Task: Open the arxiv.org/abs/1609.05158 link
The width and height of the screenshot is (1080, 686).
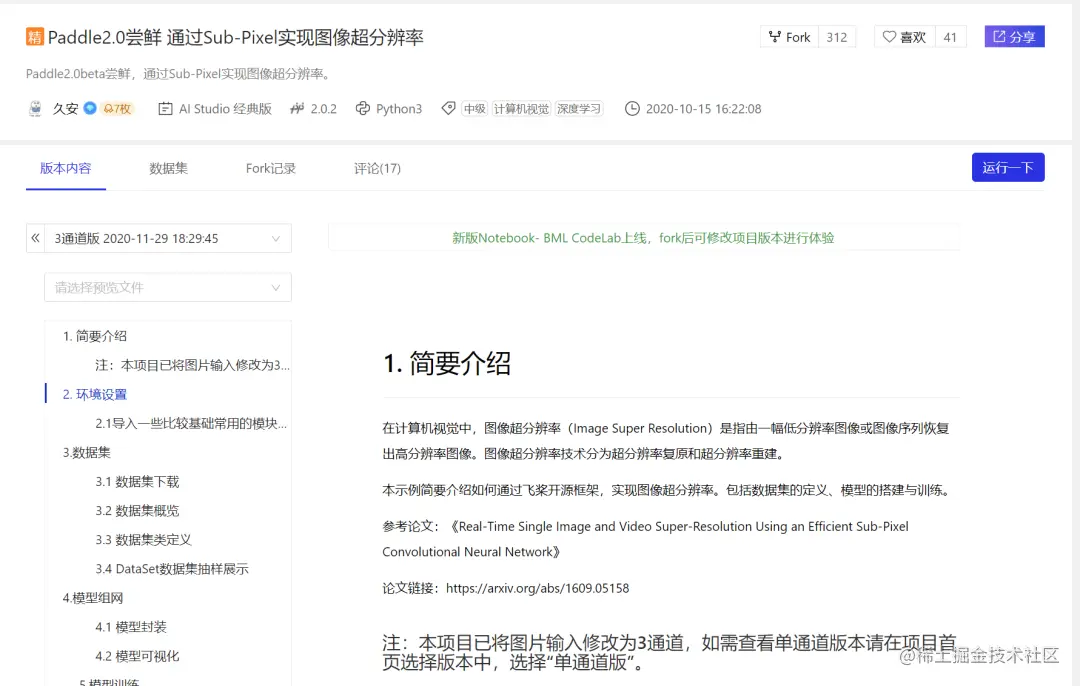Action: (537, 588)
